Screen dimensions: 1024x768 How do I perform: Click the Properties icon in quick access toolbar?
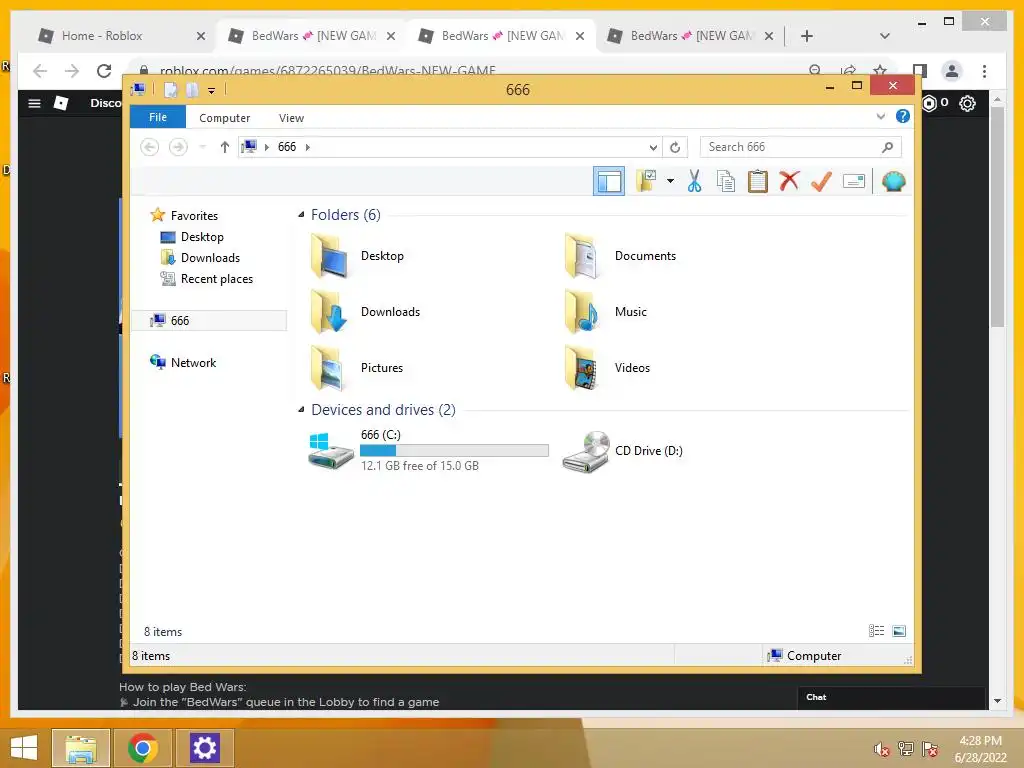170,89
